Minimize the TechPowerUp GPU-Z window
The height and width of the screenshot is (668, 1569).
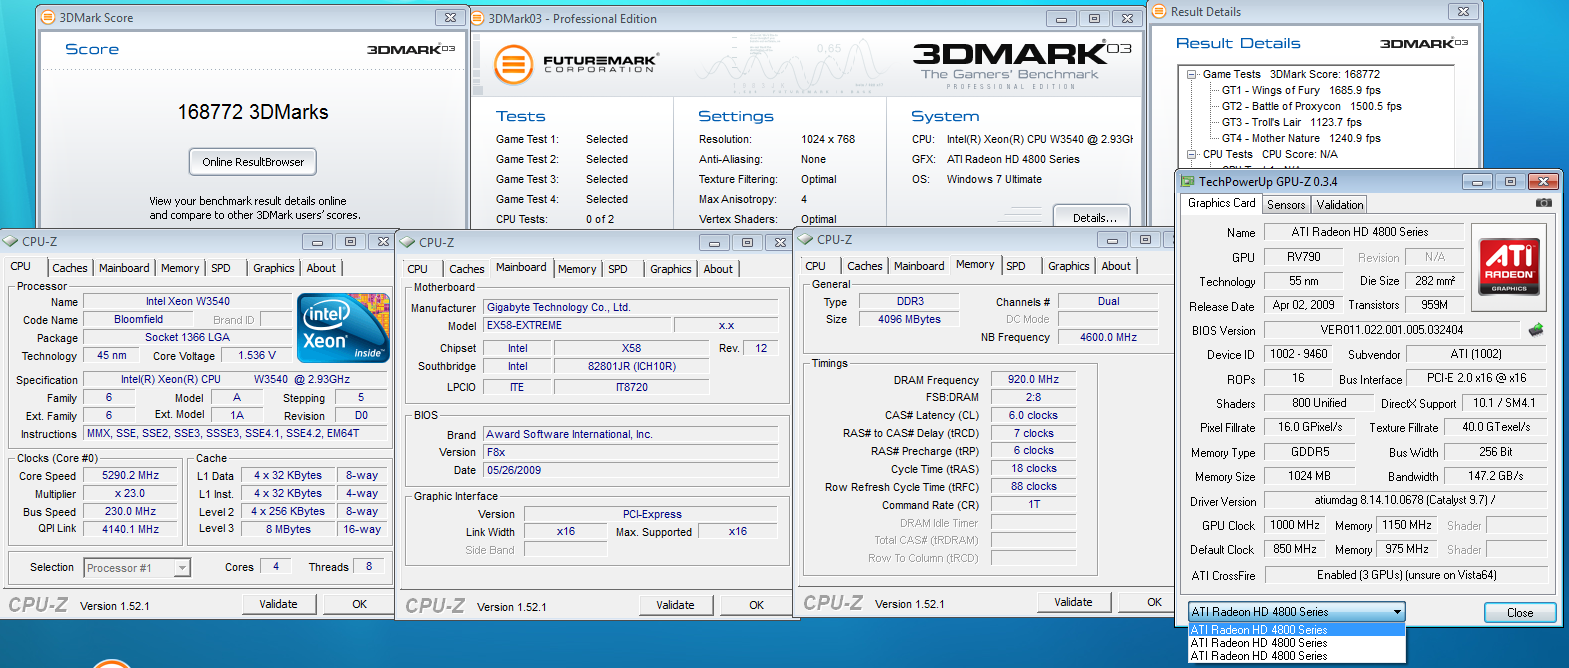click(1477, 181)
